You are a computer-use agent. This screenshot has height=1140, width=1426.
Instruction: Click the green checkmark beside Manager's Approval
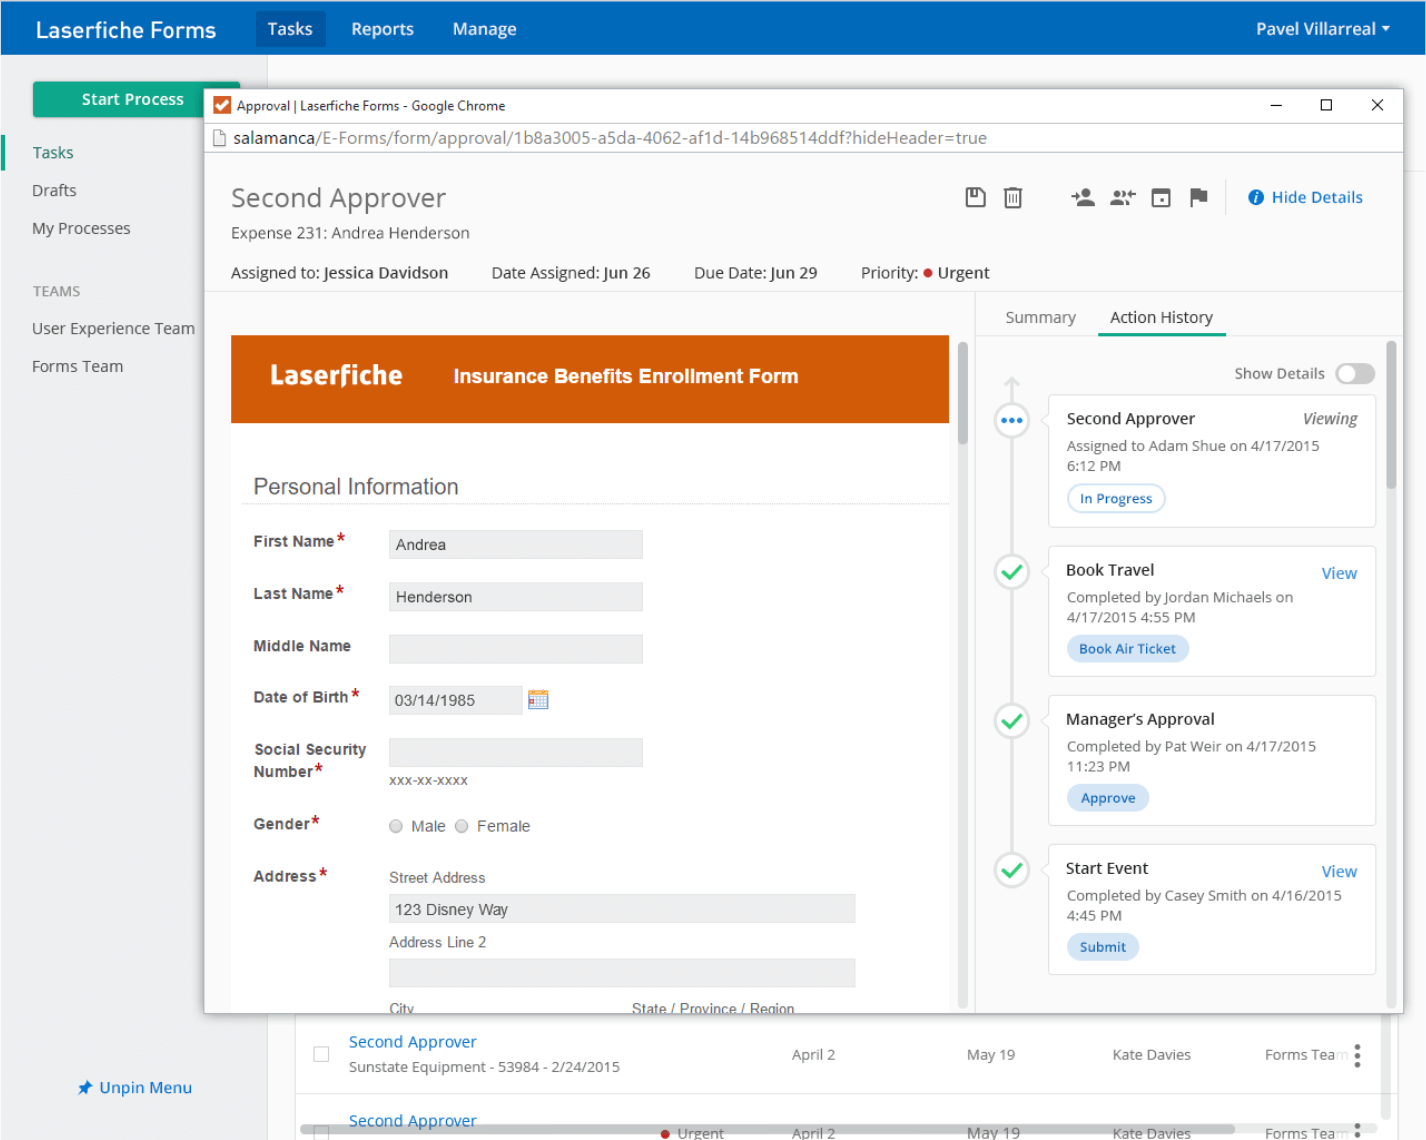click(1012, 721)
